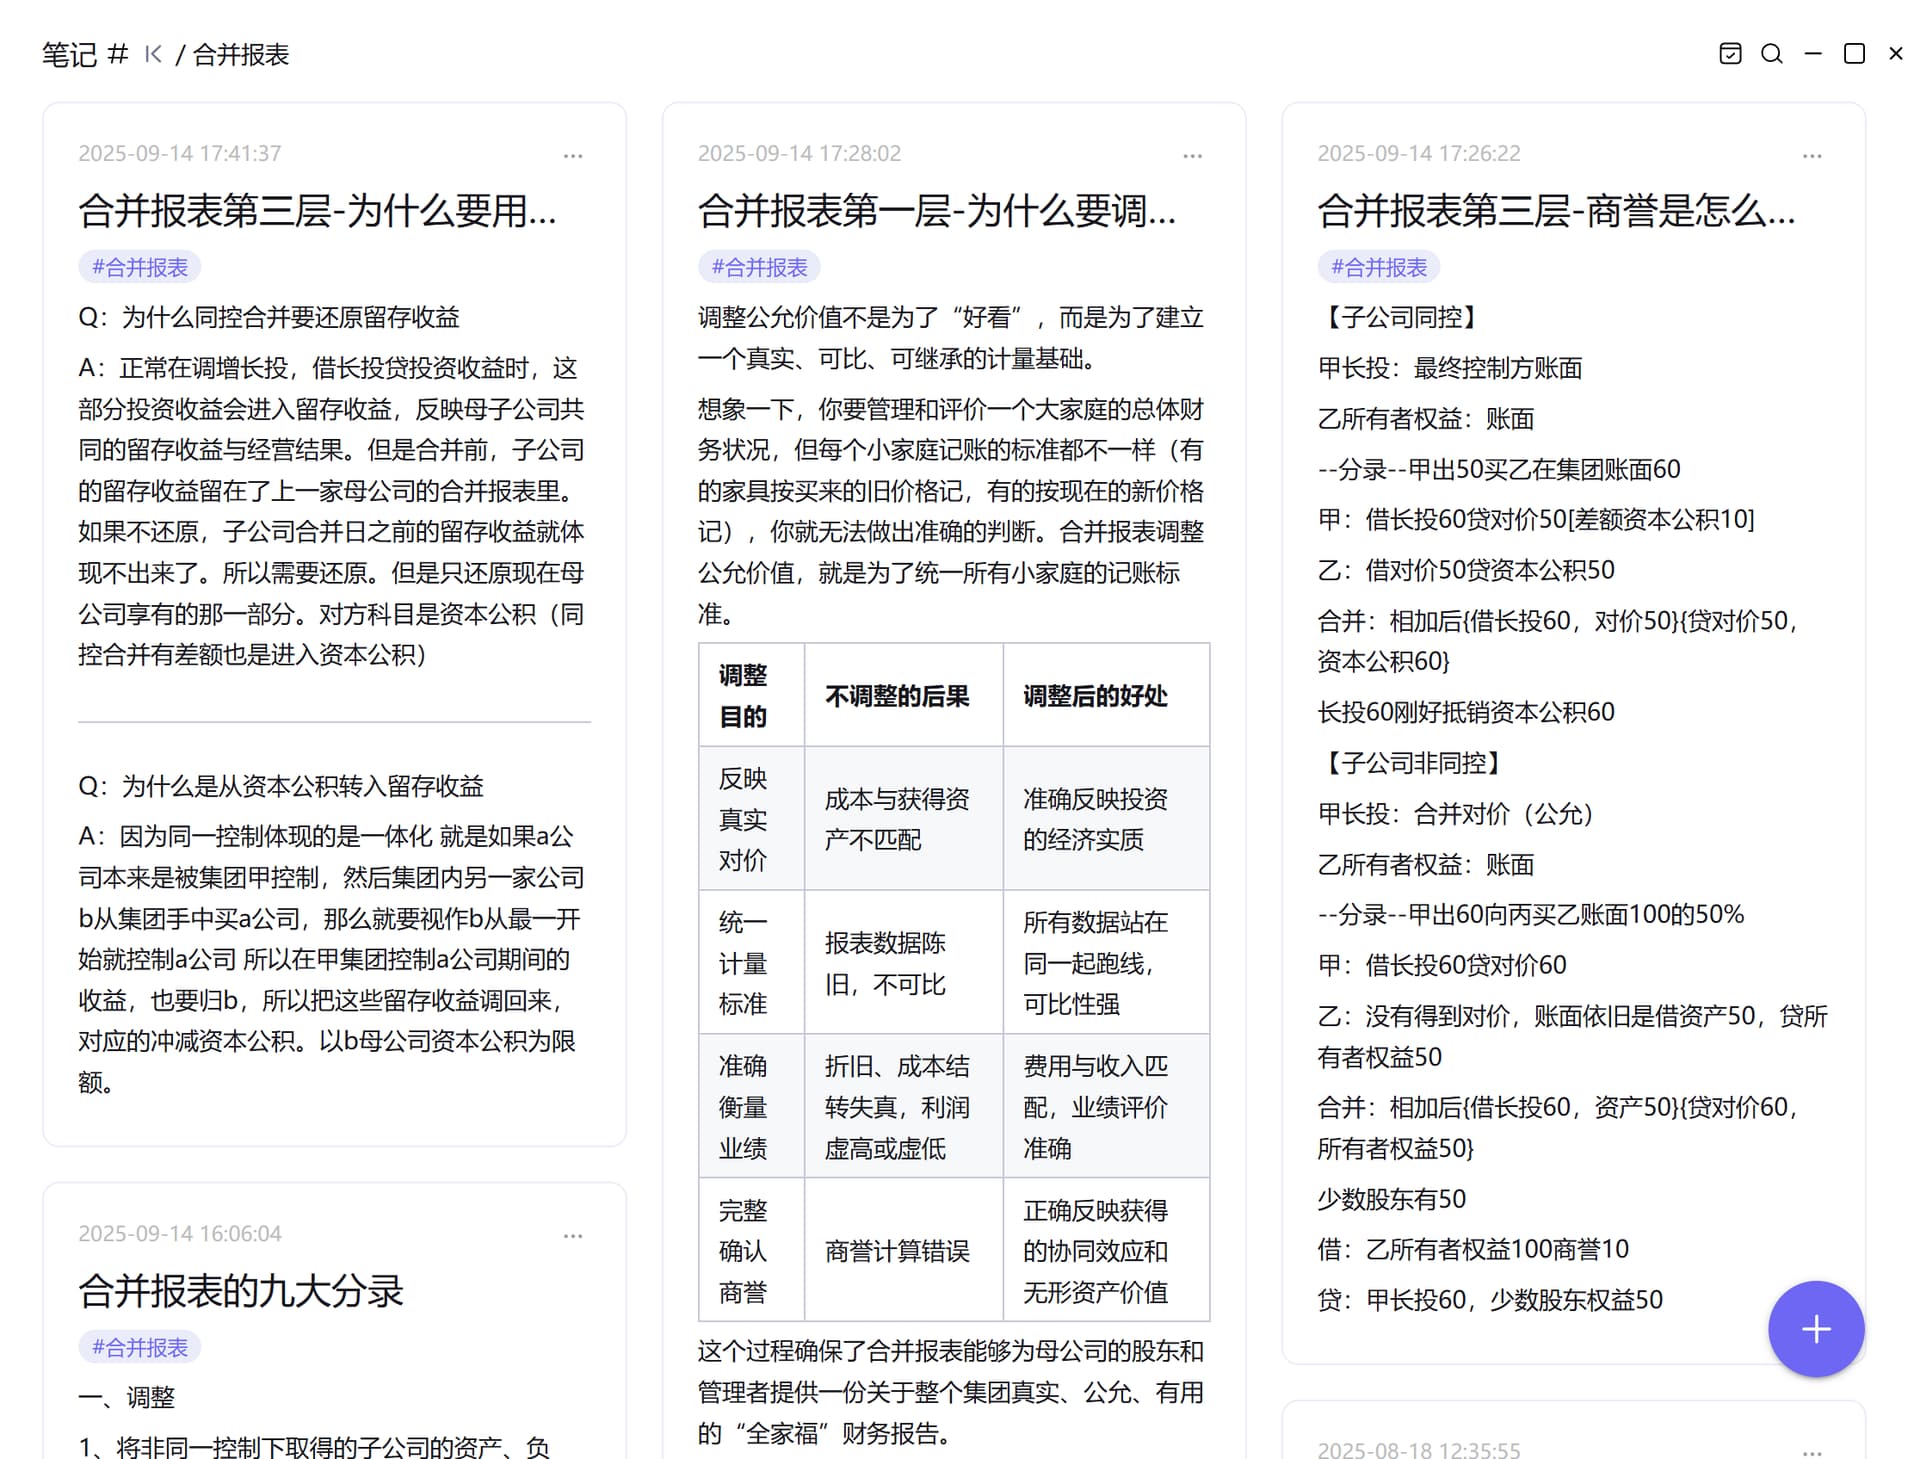Open more options for 17:41:37 note
This screenshot has height=1459, width=1920.
(573, 156)
